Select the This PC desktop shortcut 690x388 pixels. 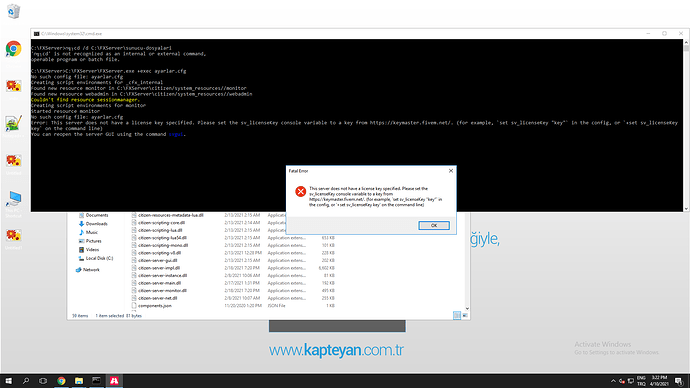[14, 202]
